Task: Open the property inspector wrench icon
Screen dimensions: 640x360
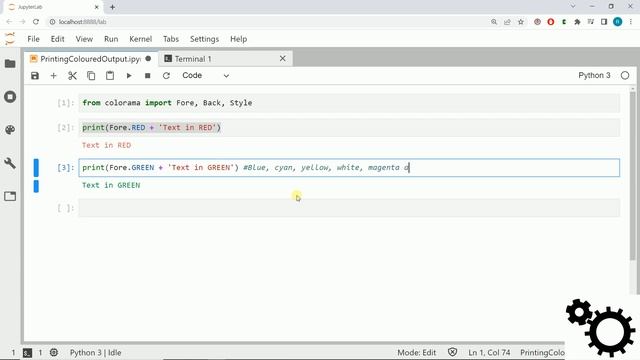Action: [10, 163]
